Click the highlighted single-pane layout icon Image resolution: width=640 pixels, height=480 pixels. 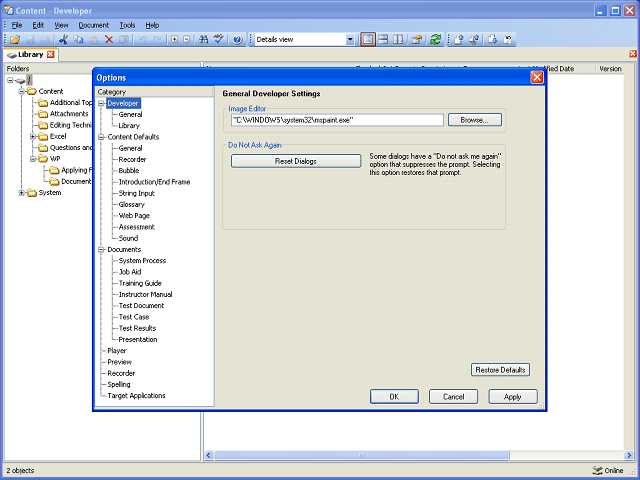point(368,40)
